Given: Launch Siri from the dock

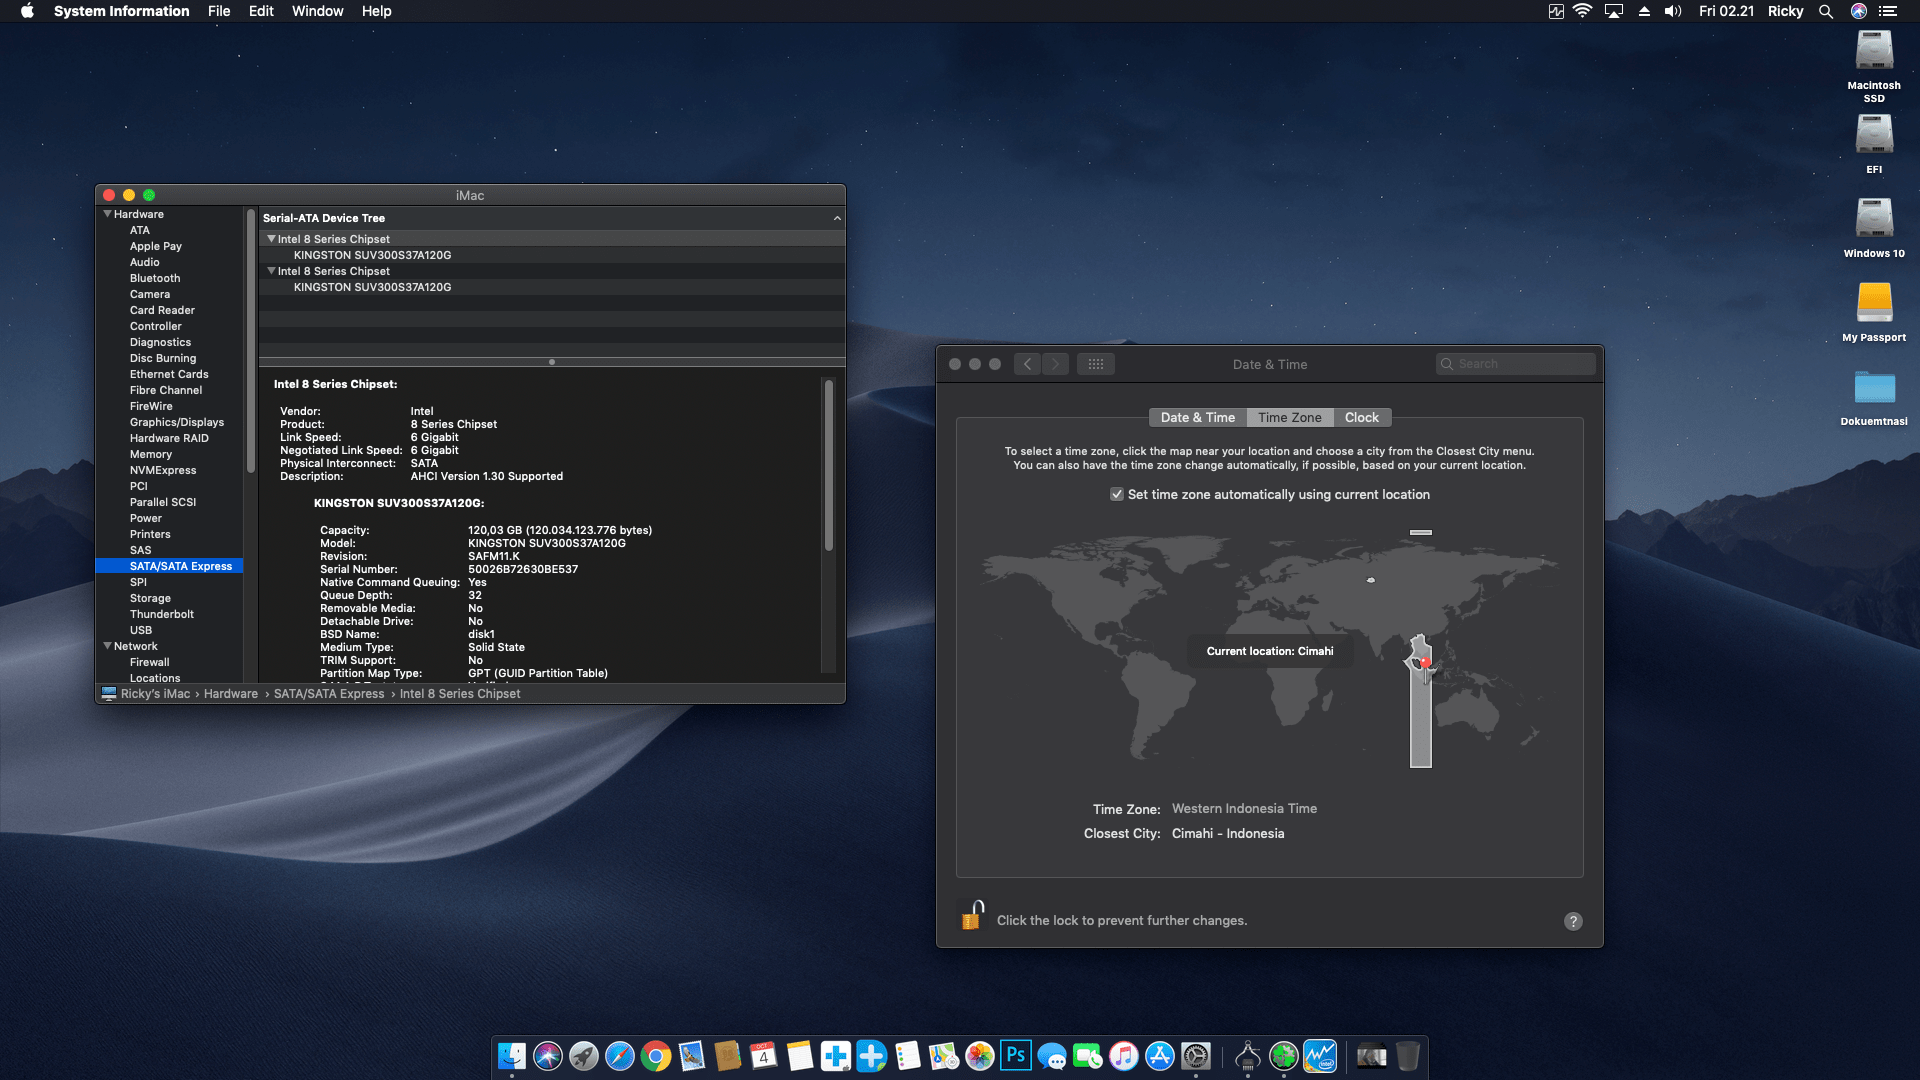Looking at the screenshot, I should 548,1056.
